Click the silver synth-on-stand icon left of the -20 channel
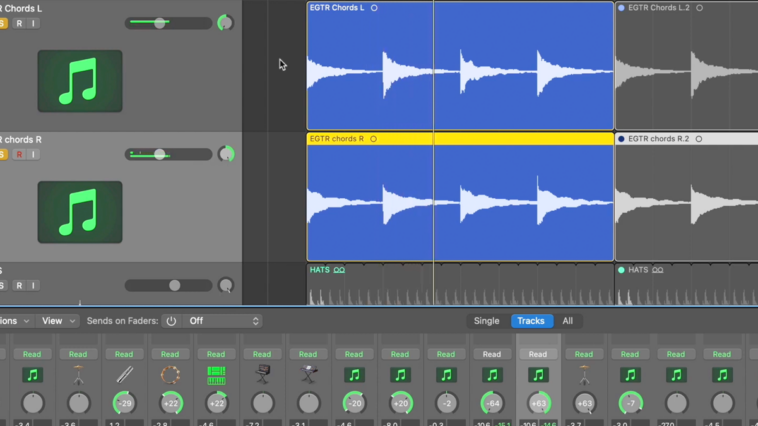Screen dimensions: 758x426 point(308,375)
